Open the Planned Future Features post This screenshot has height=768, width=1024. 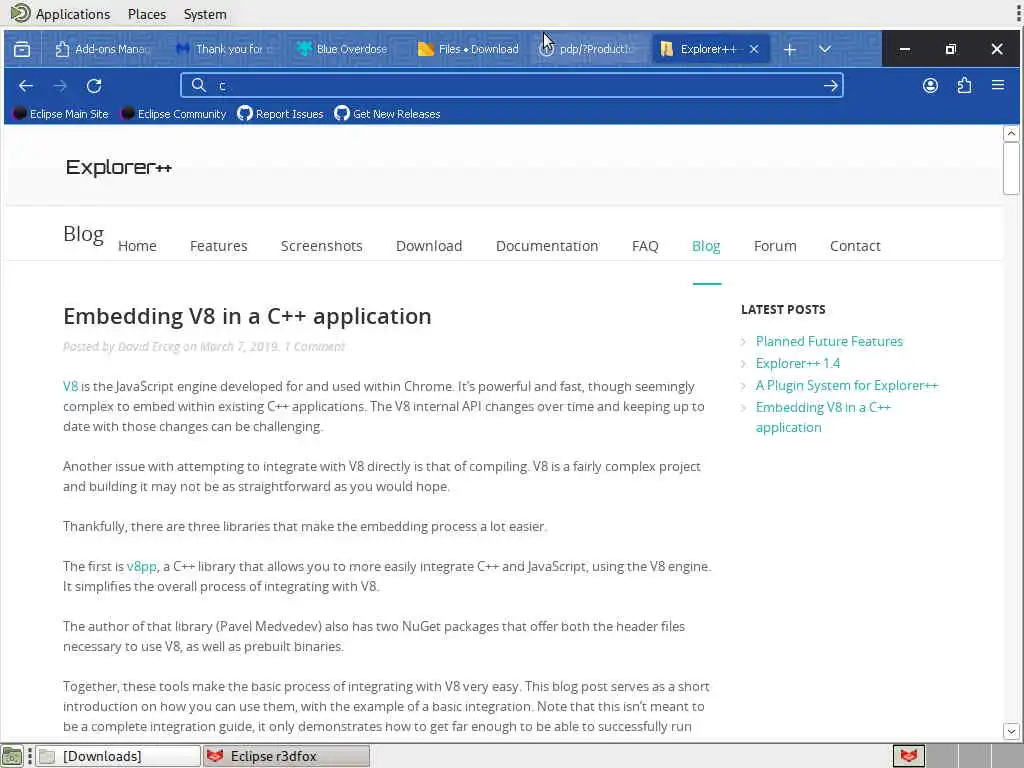(x=829, y=342)
